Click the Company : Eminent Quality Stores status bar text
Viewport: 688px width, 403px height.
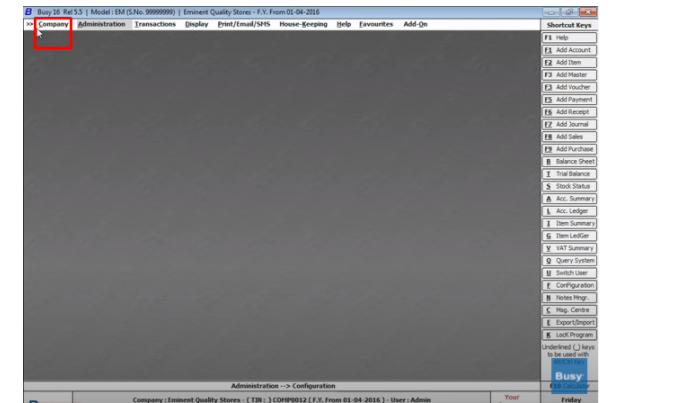tap(281, 399)
